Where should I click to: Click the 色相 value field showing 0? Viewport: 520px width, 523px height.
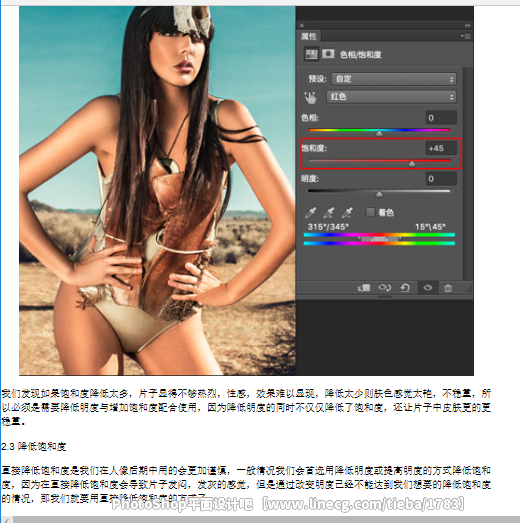[441, 118]
